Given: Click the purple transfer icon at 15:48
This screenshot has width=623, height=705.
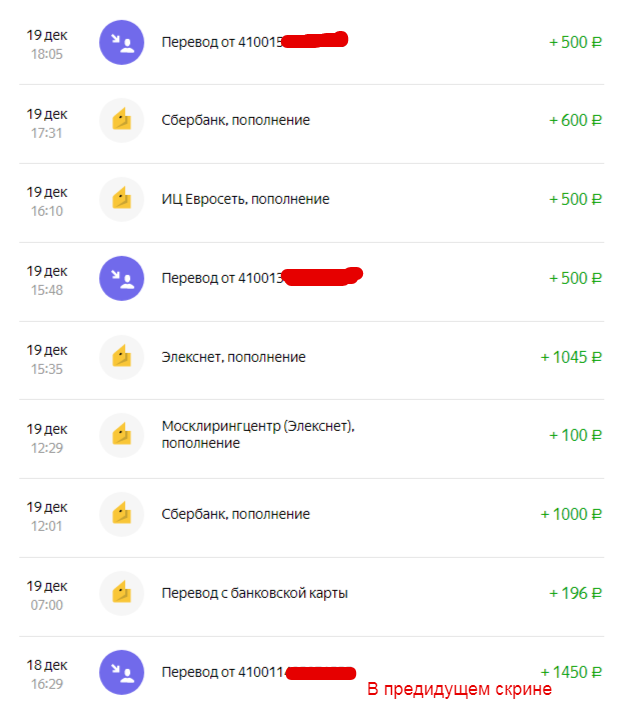Looking at the screenshot, I should click(x=122, y=278).
